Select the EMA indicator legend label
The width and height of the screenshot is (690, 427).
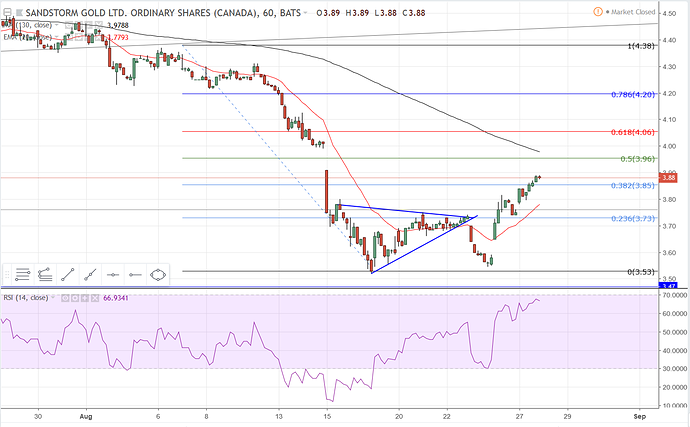coord(9,37)
